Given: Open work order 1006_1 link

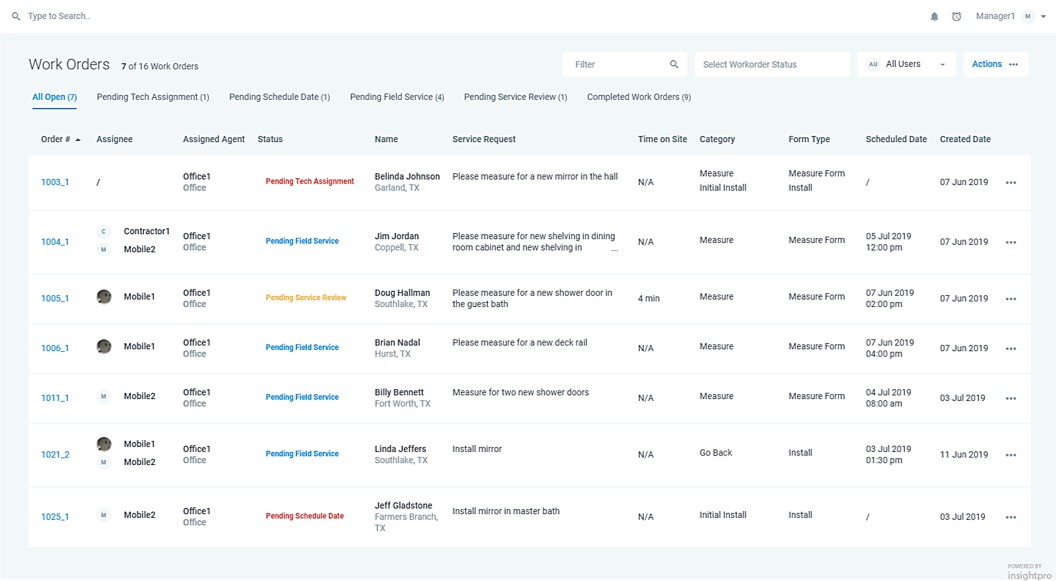Looking at the screenshot, I should click(x=55, y=349).
